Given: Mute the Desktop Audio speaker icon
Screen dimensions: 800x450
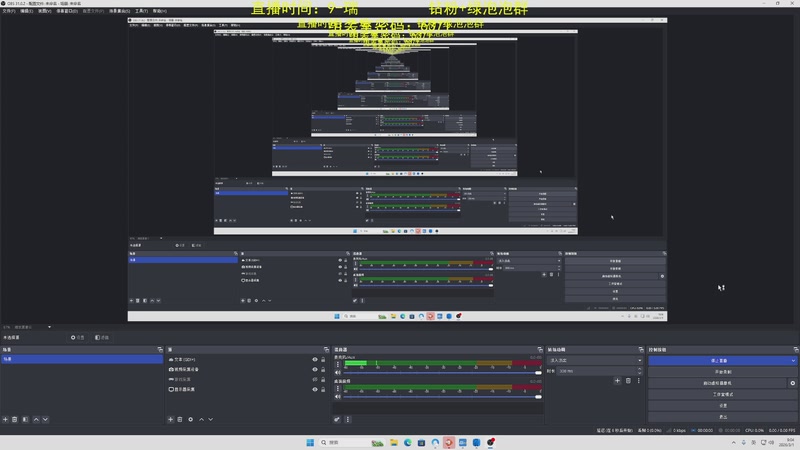Looking at the screenshot, I should point(337,396).
